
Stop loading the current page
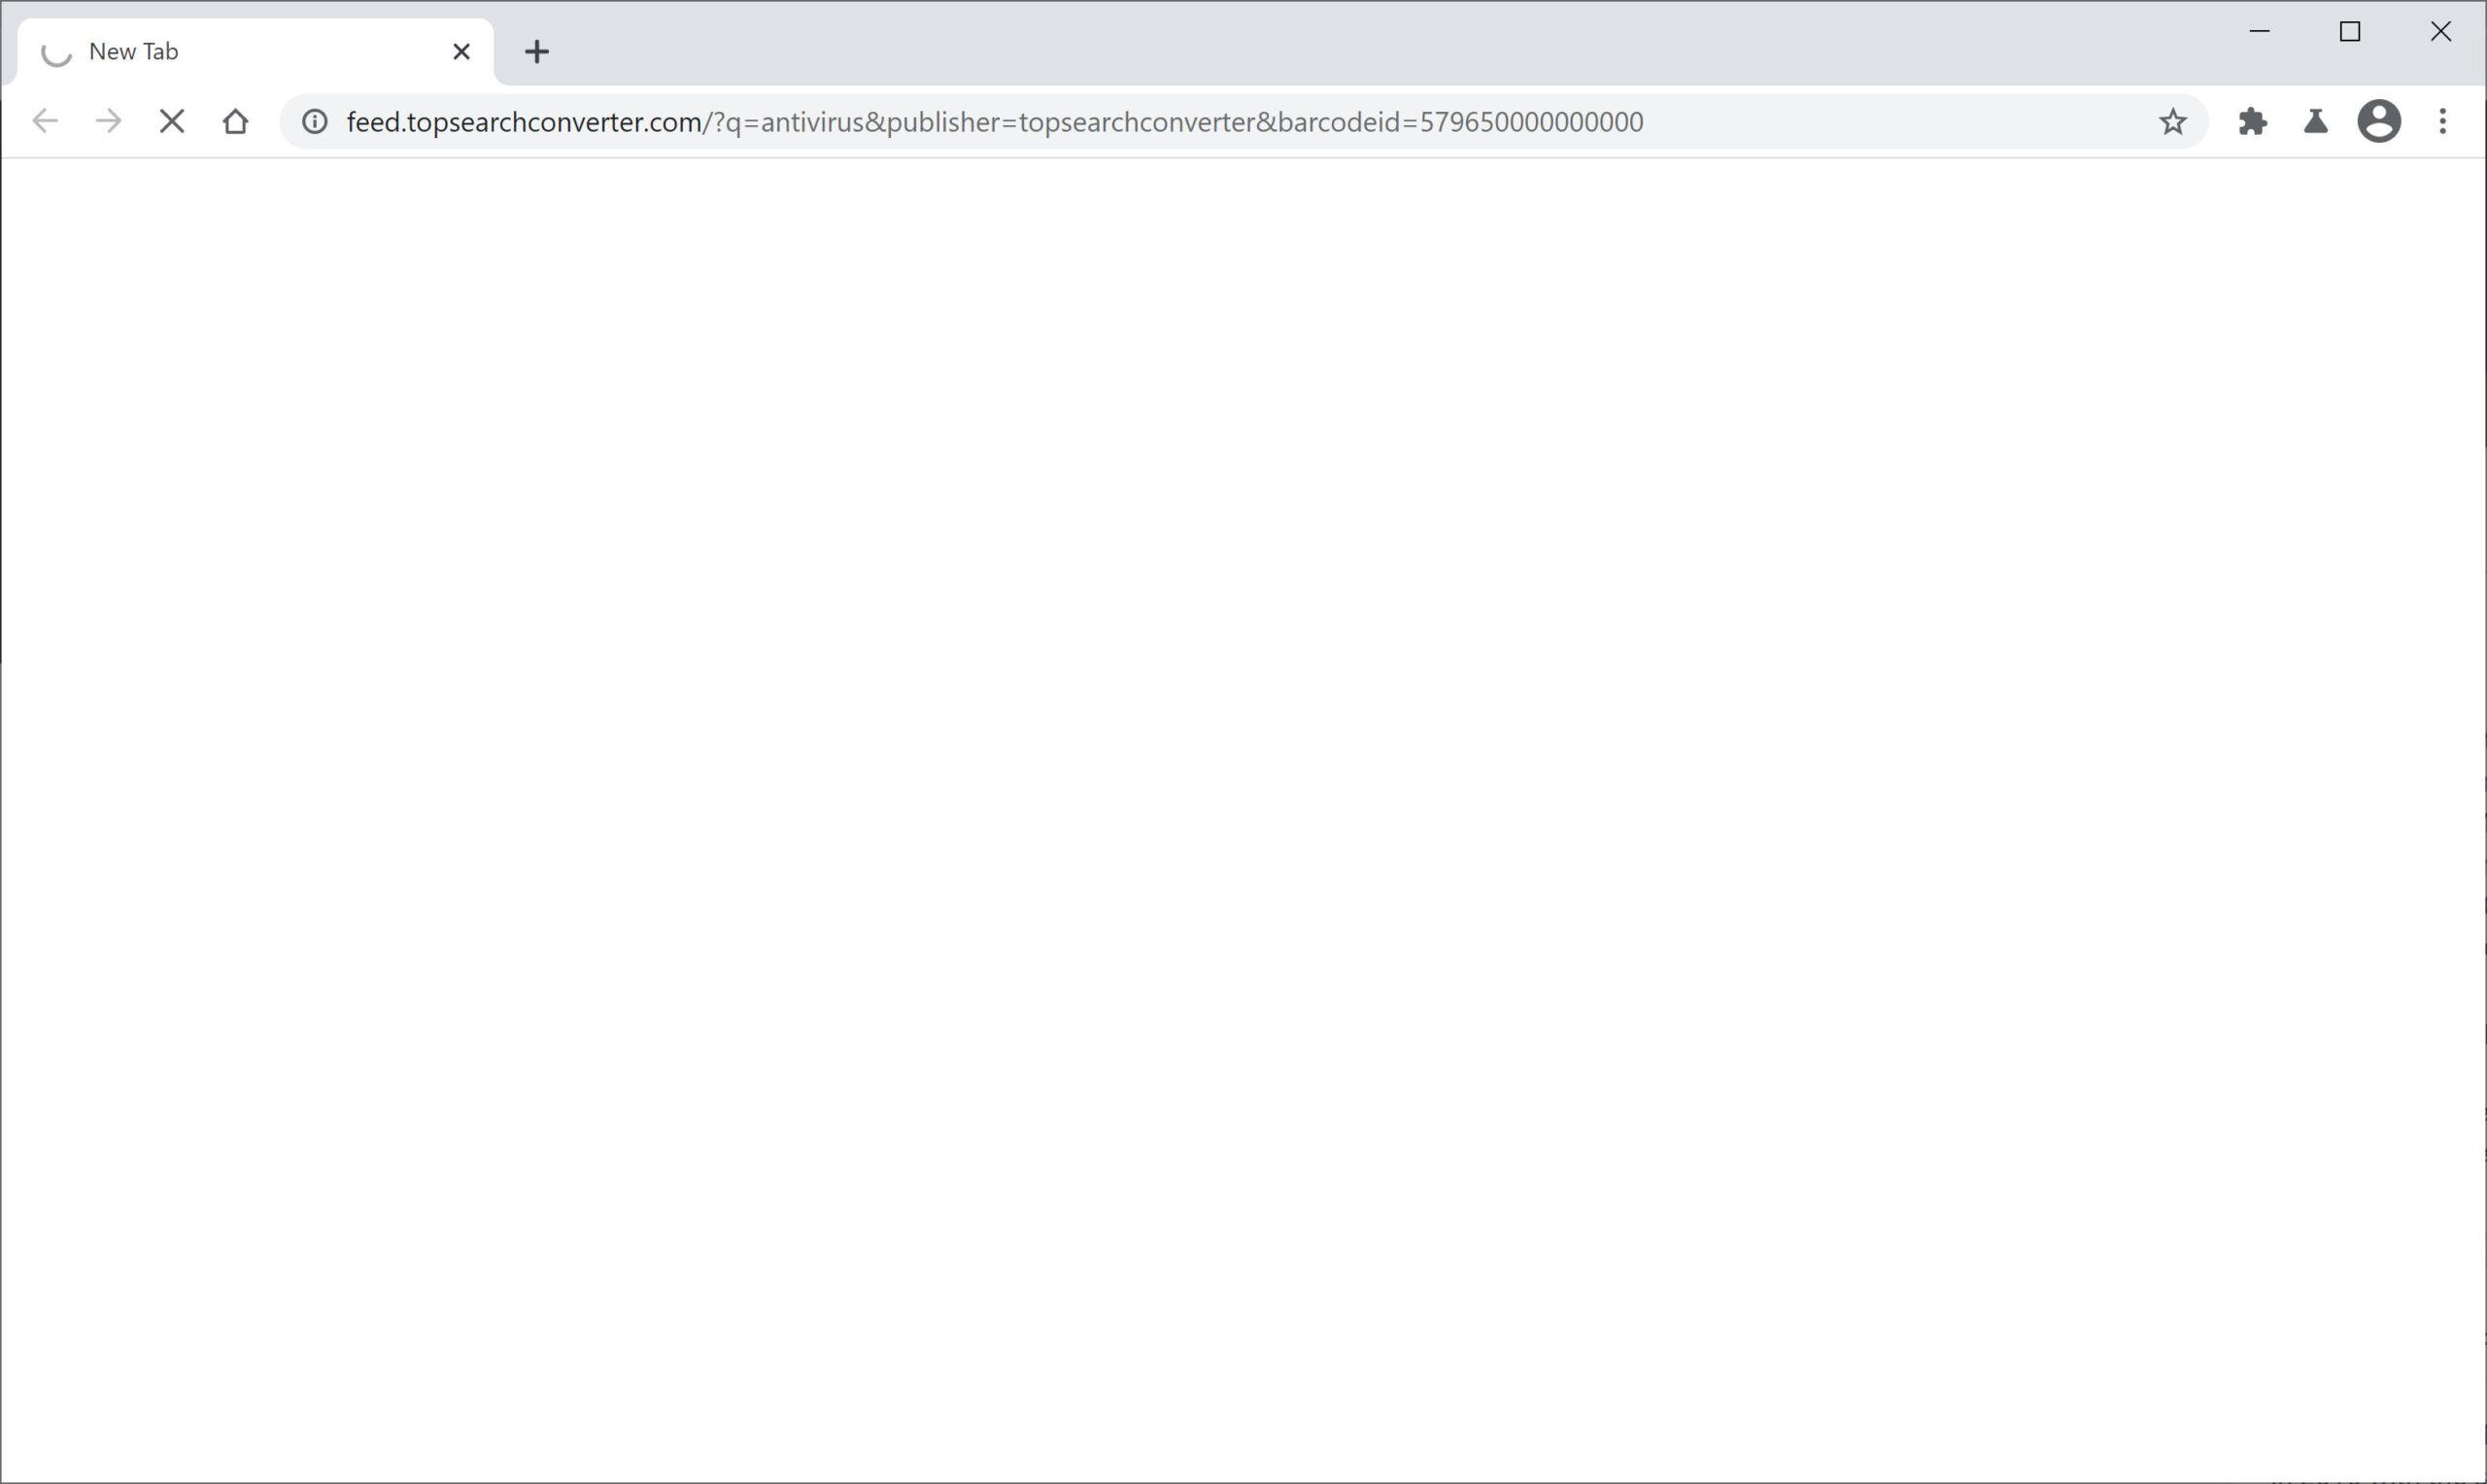pos(171,121)
